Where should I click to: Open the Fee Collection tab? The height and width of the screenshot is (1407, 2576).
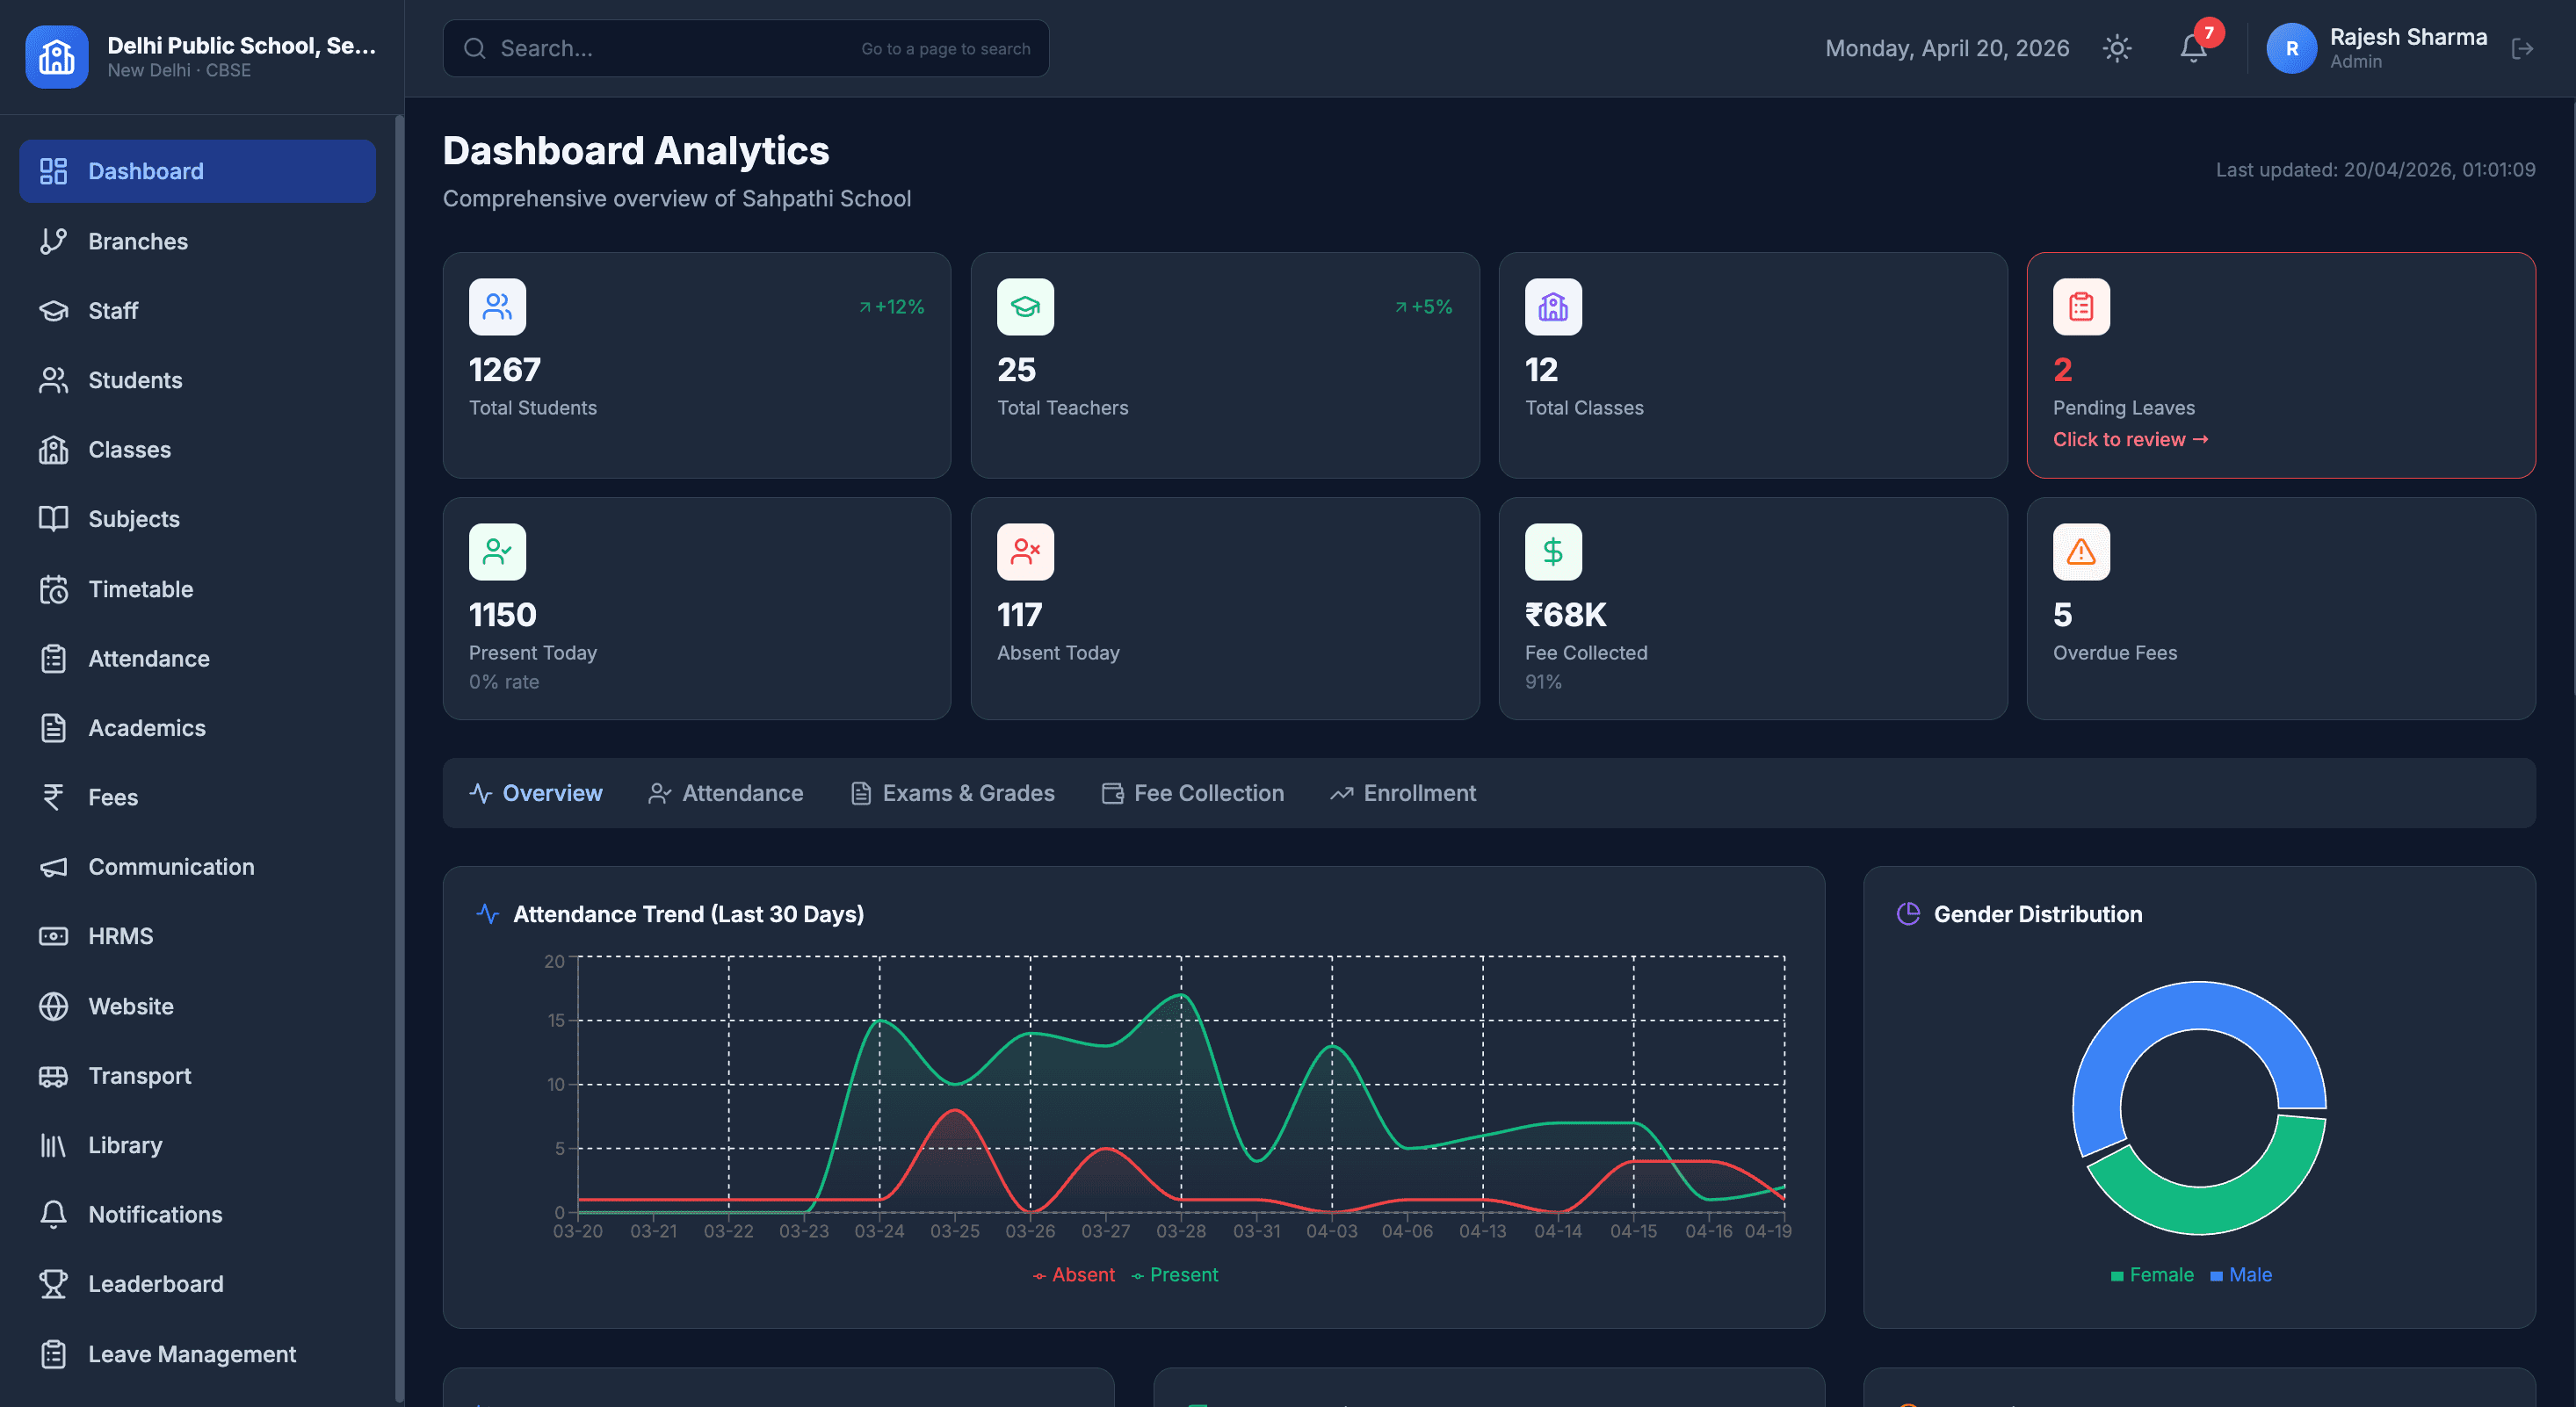pos(1193,793)
